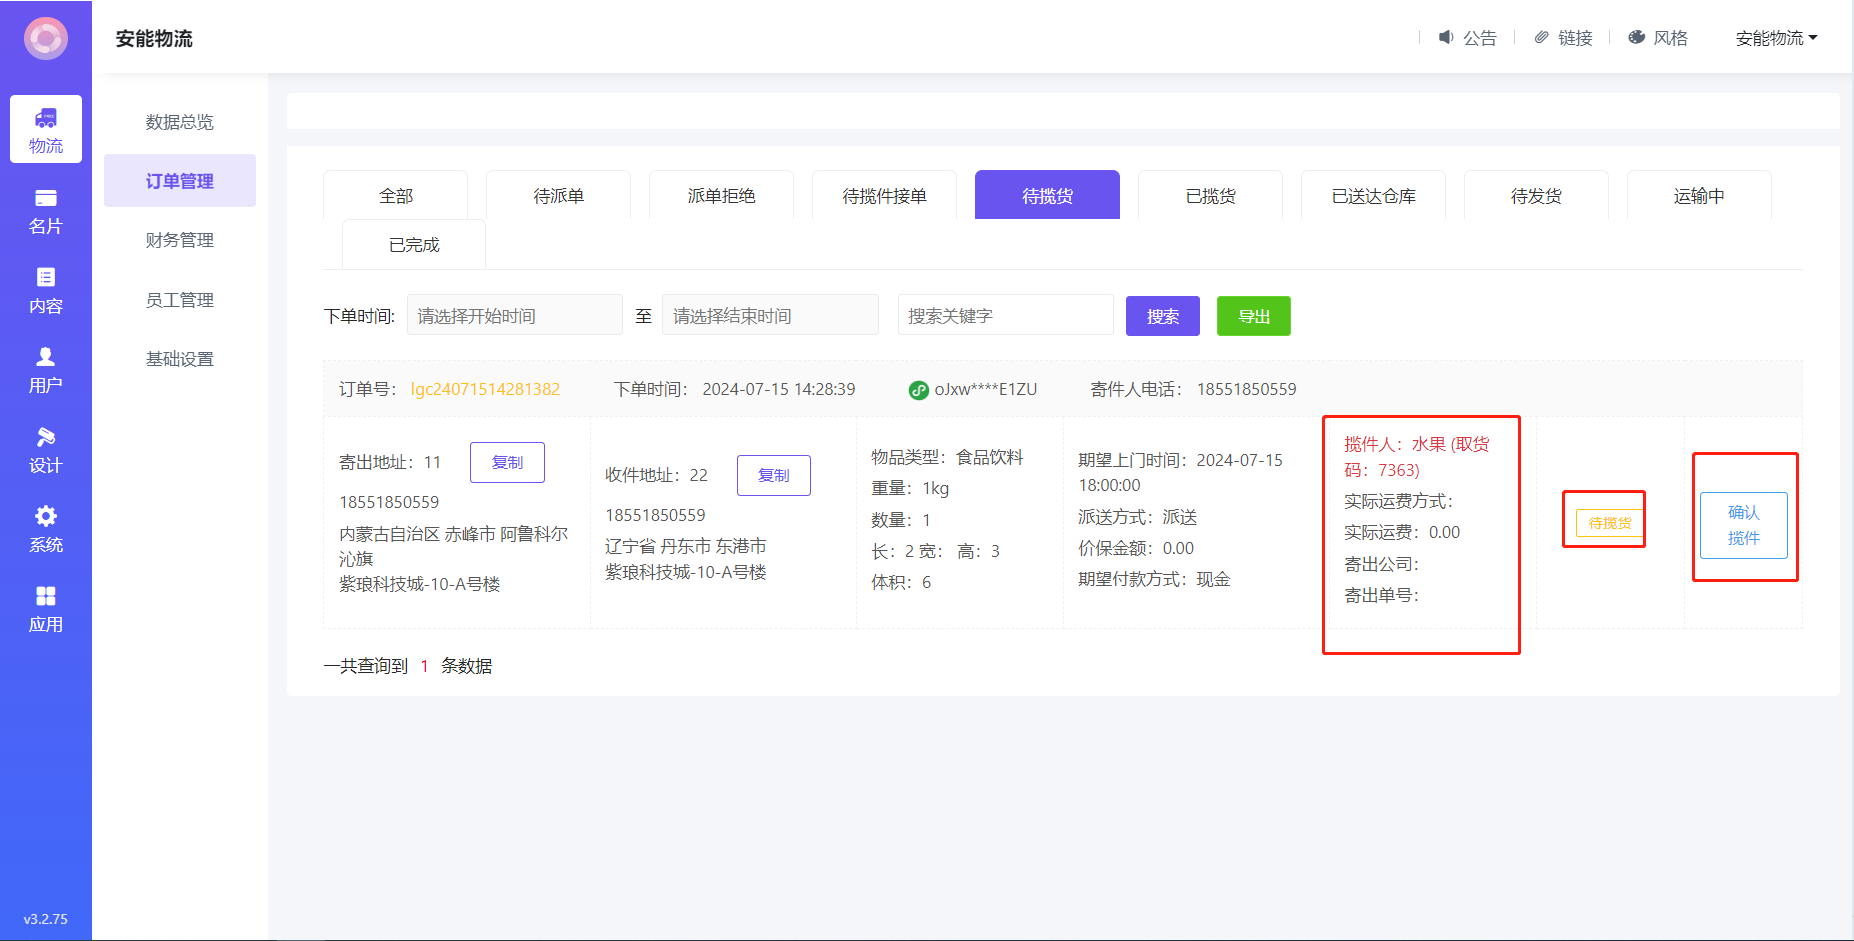Open the start time date picker
The image size is (1854, 941).
tap(514, 316)
